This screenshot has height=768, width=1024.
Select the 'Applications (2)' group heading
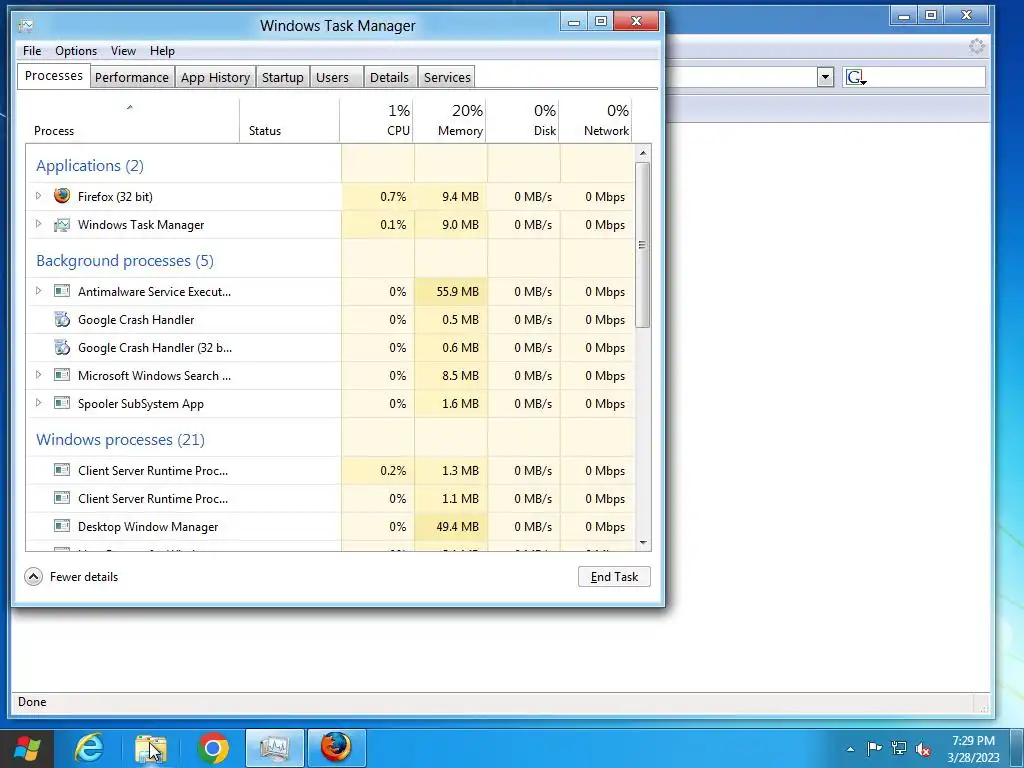pos(89,165)
